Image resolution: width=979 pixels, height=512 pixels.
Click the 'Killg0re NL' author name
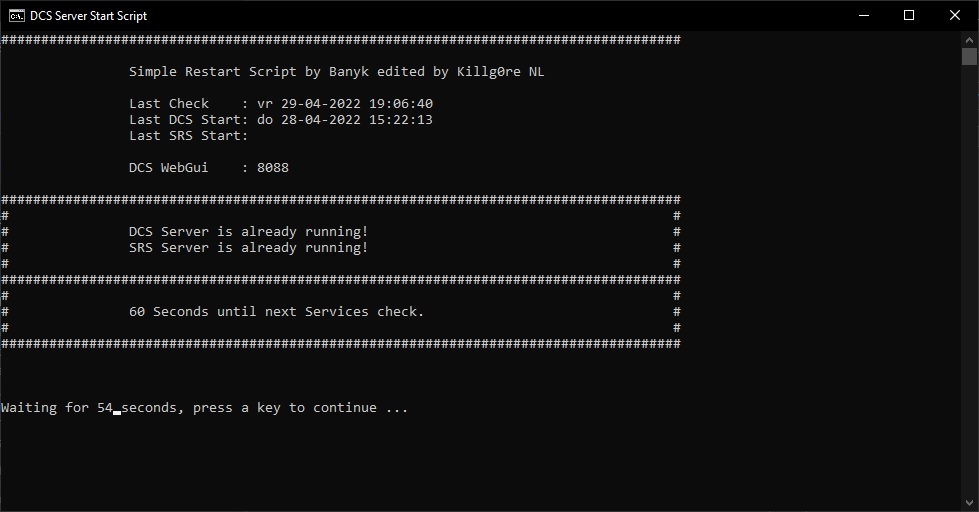coord(507,72)
